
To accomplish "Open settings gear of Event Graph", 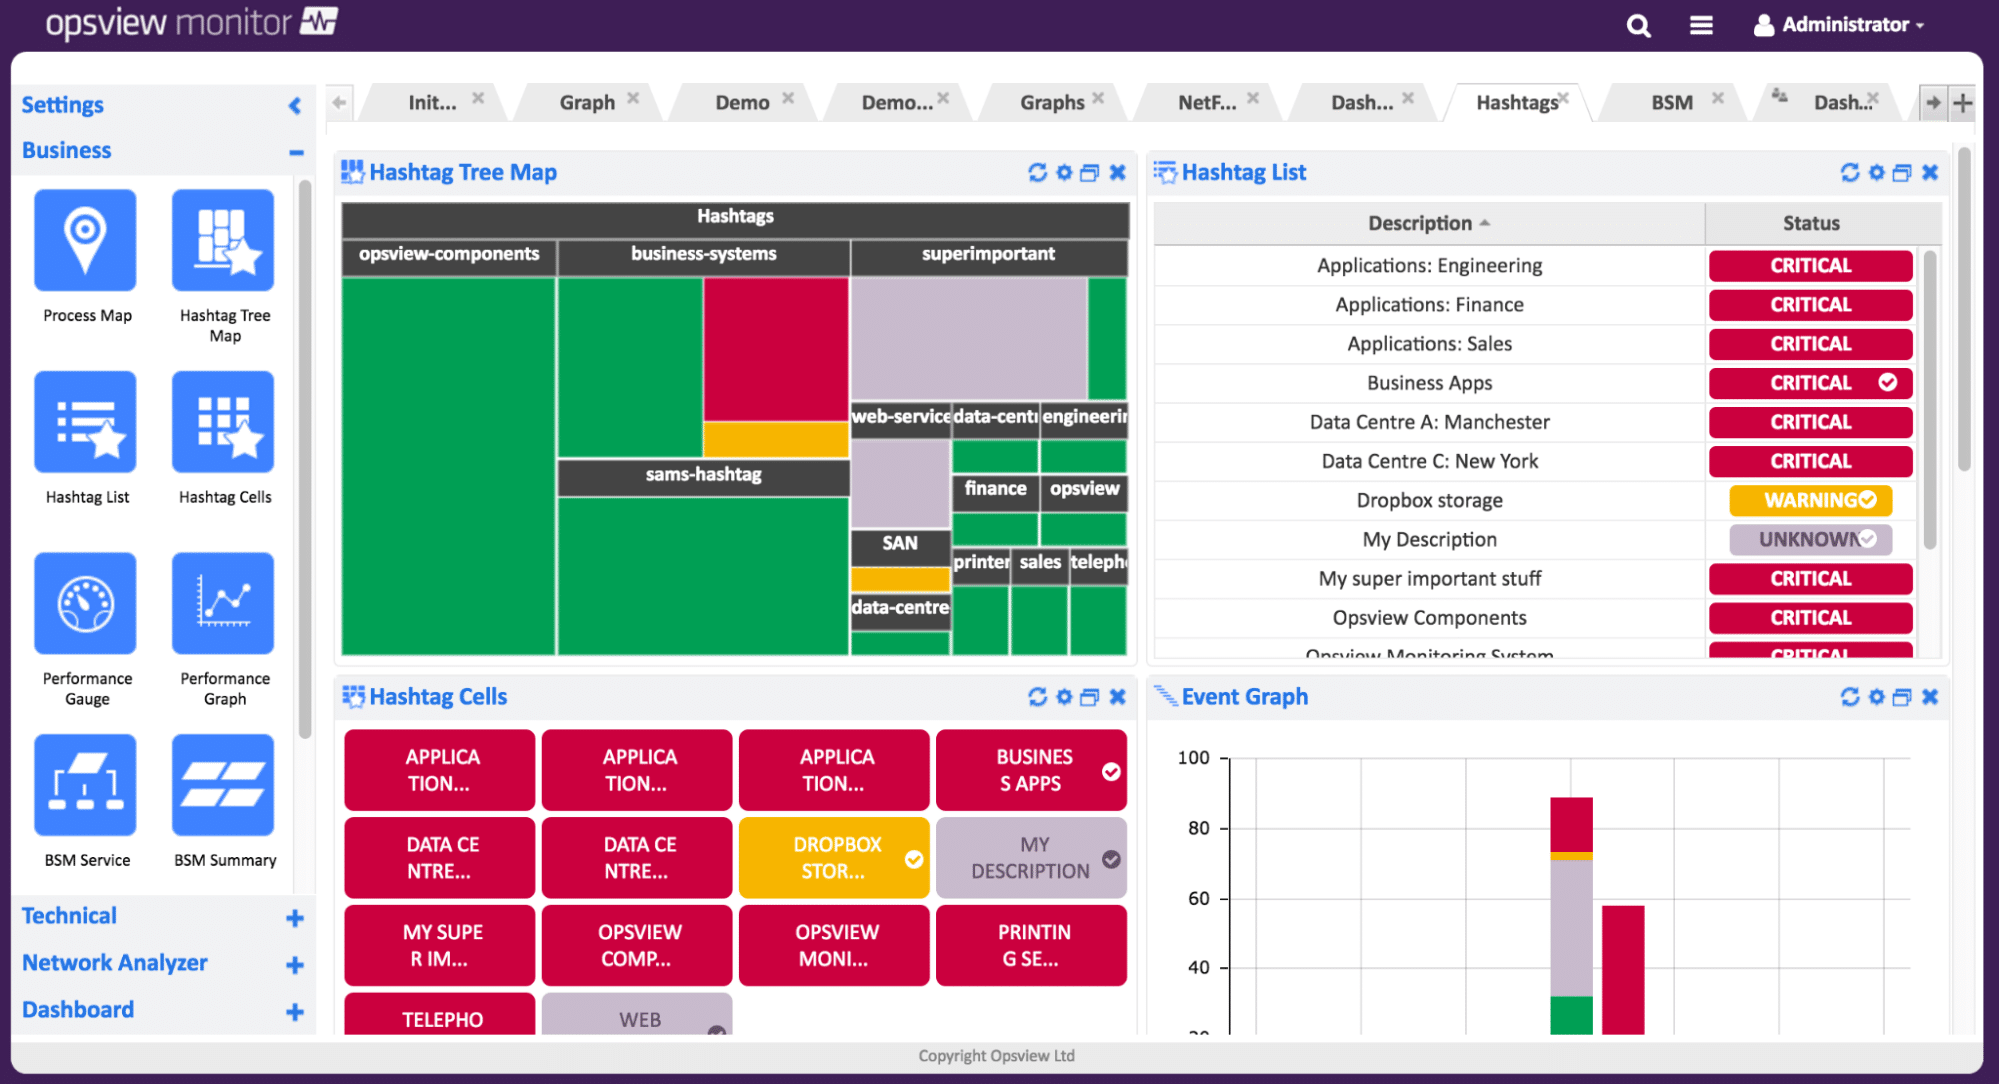I will (x=1876, y=697).
